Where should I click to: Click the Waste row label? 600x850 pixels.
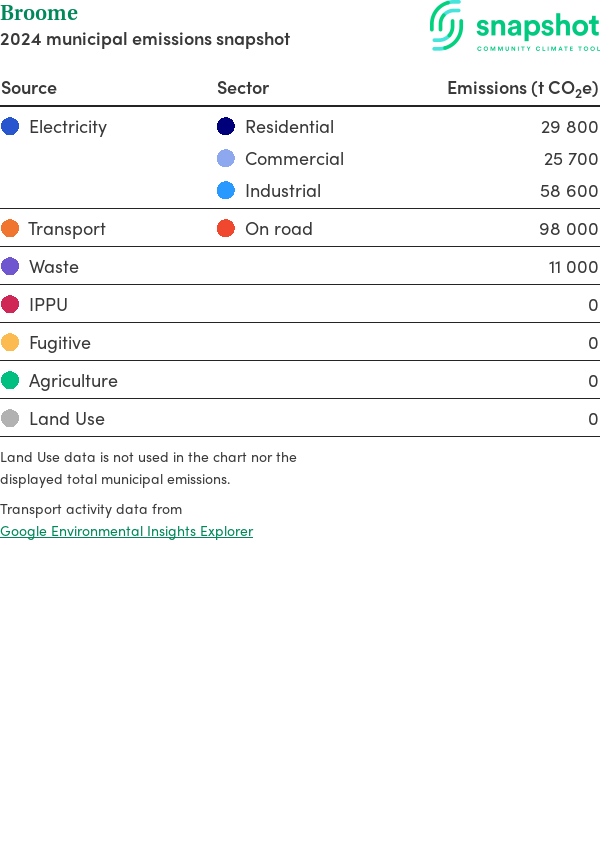click(x=54, y=267)
